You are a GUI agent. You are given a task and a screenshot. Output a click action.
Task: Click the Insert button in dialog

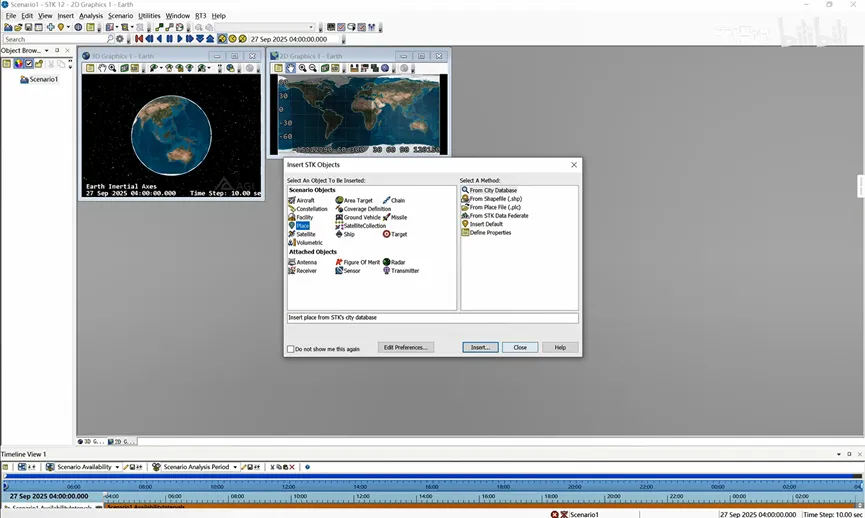[480, 348]
